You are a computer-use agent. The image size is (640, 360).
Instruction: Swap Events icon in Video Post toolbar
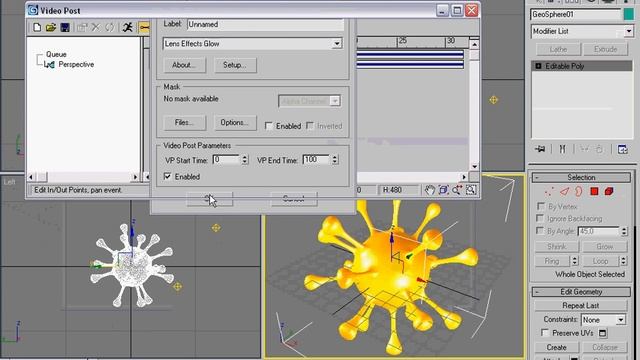[x=109, y=27]
